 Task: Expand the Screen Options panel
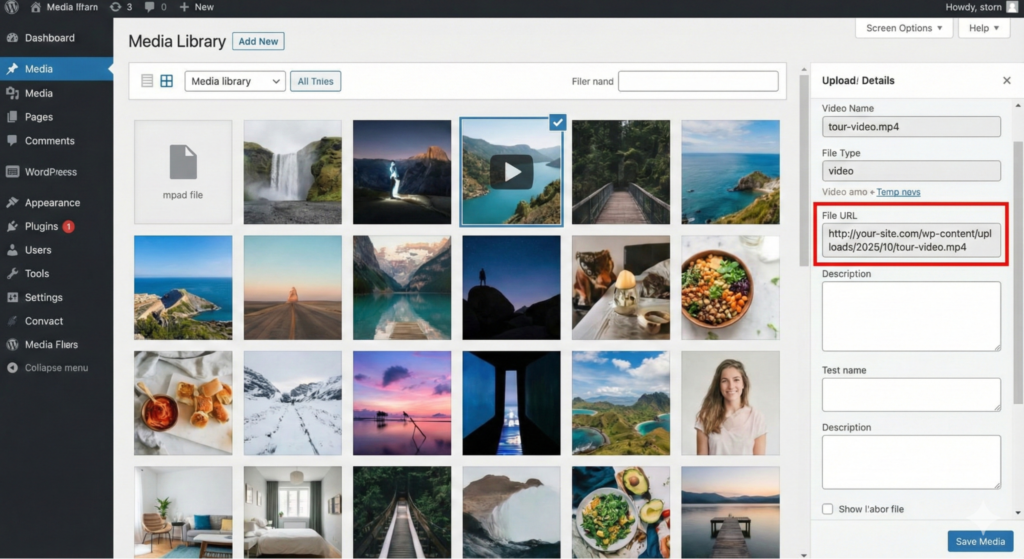click(x=905, y=28)
